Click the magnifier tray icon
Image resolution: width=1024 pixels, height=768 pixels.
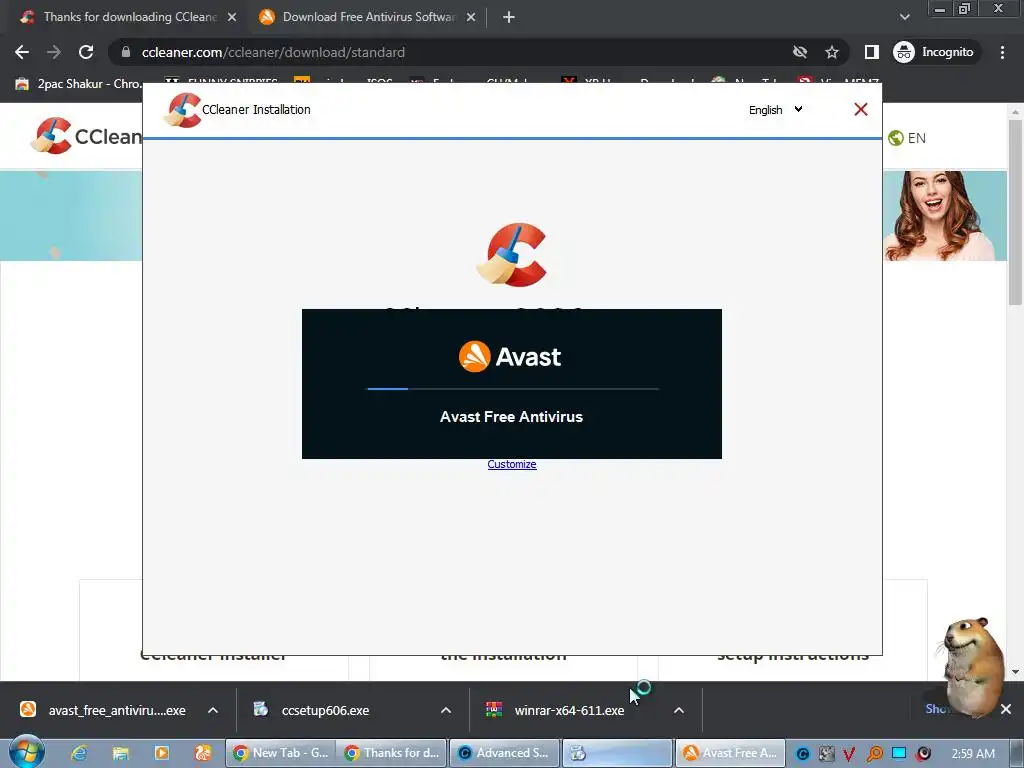pyautogui.click(x=874, y=754)
